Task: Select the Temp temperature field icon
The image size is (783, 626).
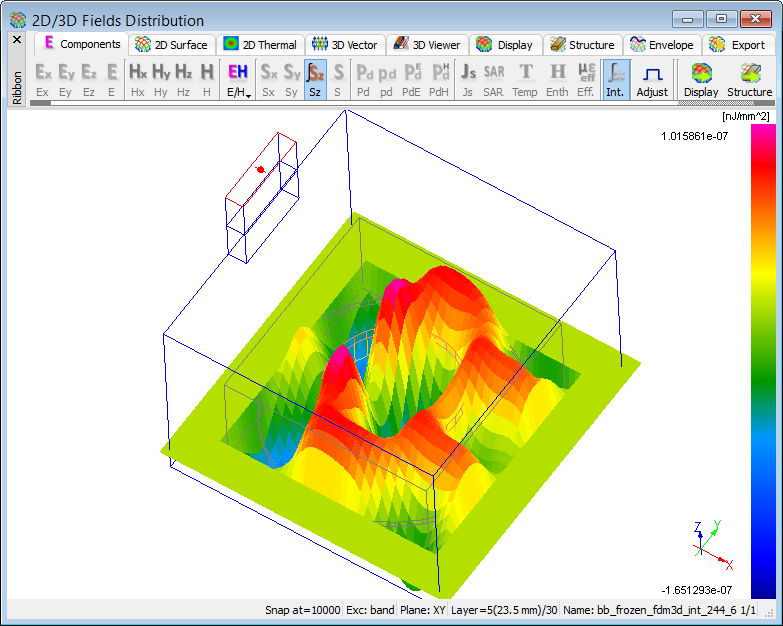Action: point(525,79)
